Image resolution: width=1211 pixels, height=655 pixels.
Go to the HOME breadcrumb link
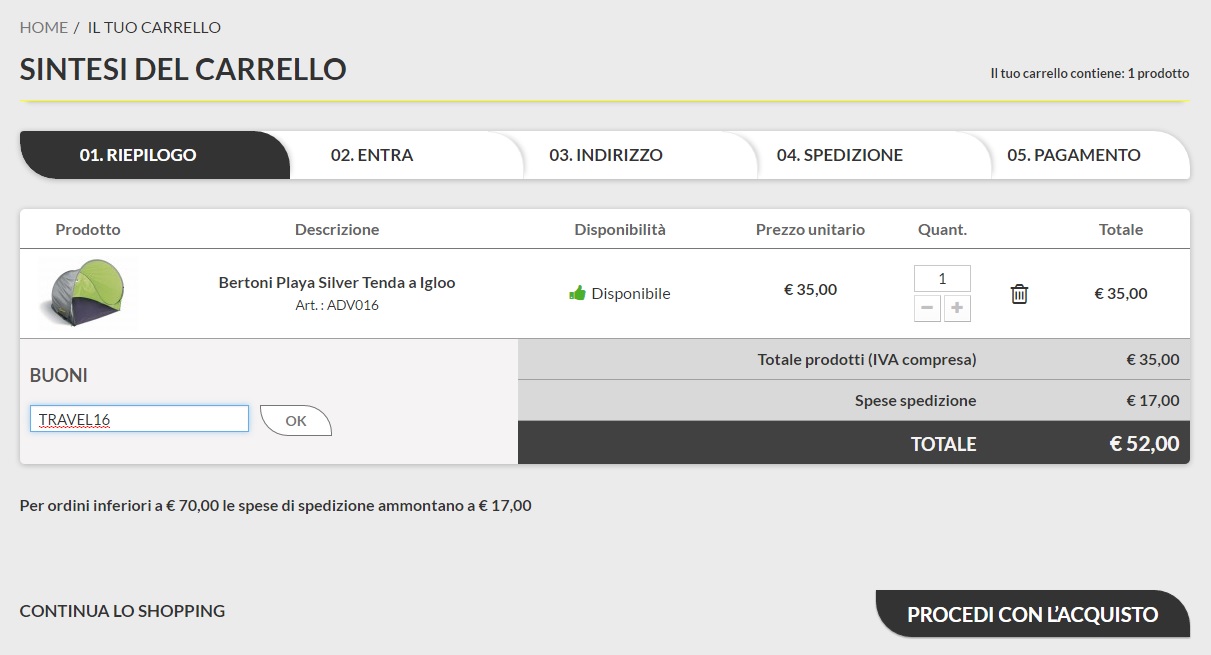tap(44, 27)
